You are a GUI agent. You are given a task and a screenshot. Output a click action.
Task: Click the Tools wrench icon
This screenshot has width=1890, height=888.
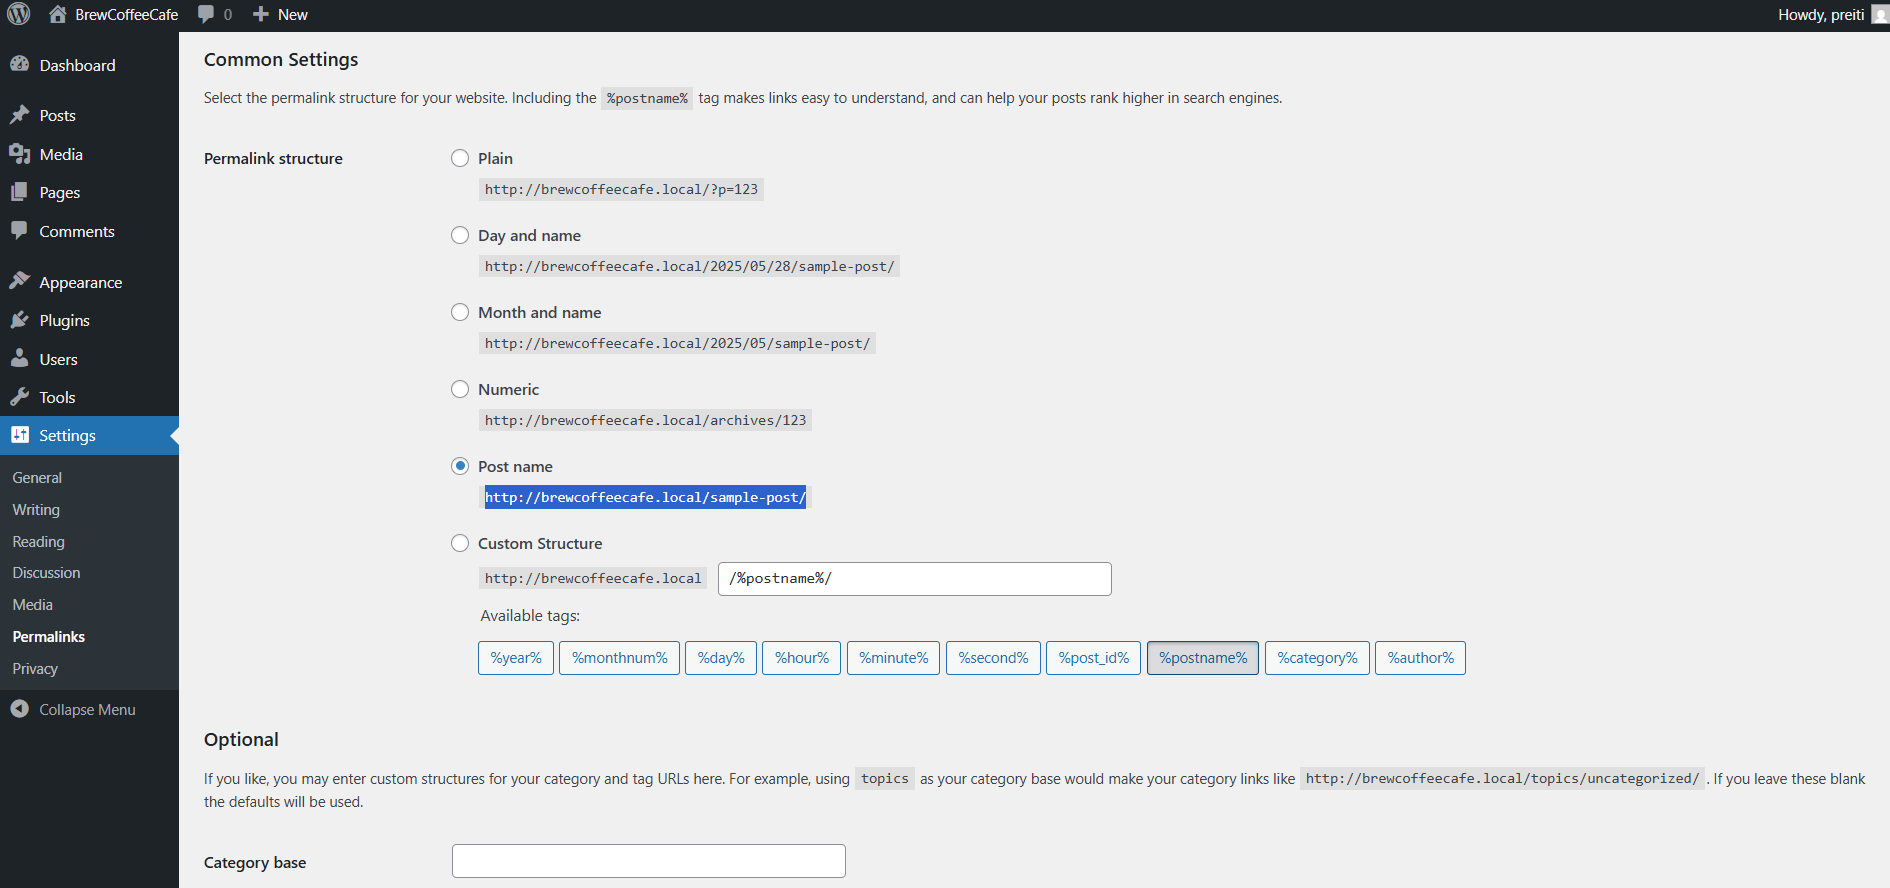click(19, 396)
